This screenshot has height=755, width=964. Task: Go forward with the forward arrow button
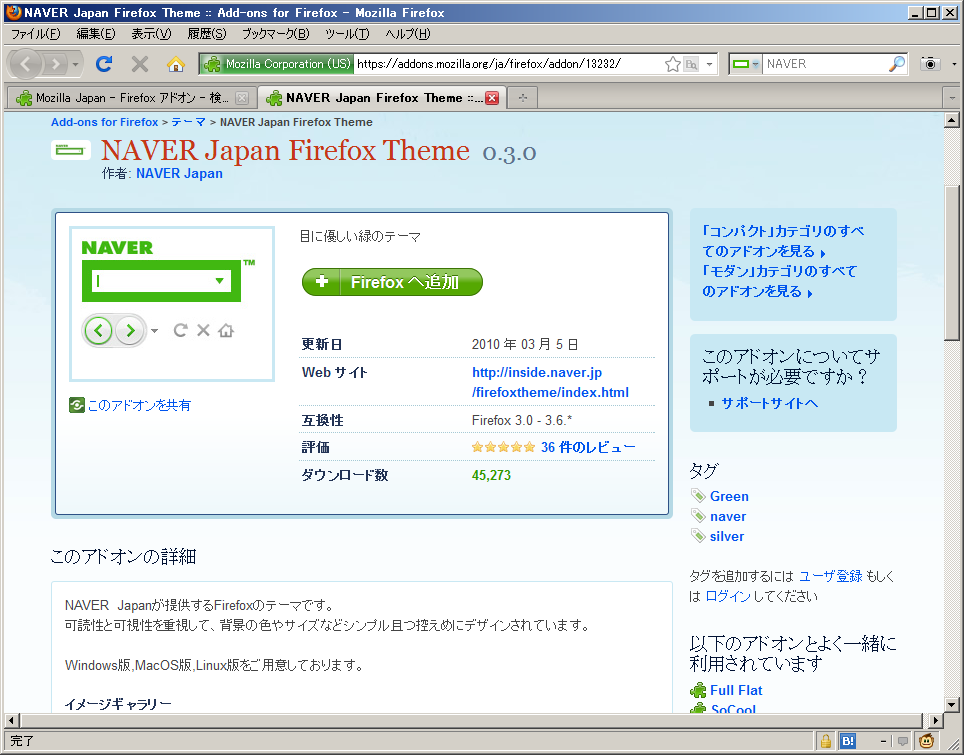(56, 63)
